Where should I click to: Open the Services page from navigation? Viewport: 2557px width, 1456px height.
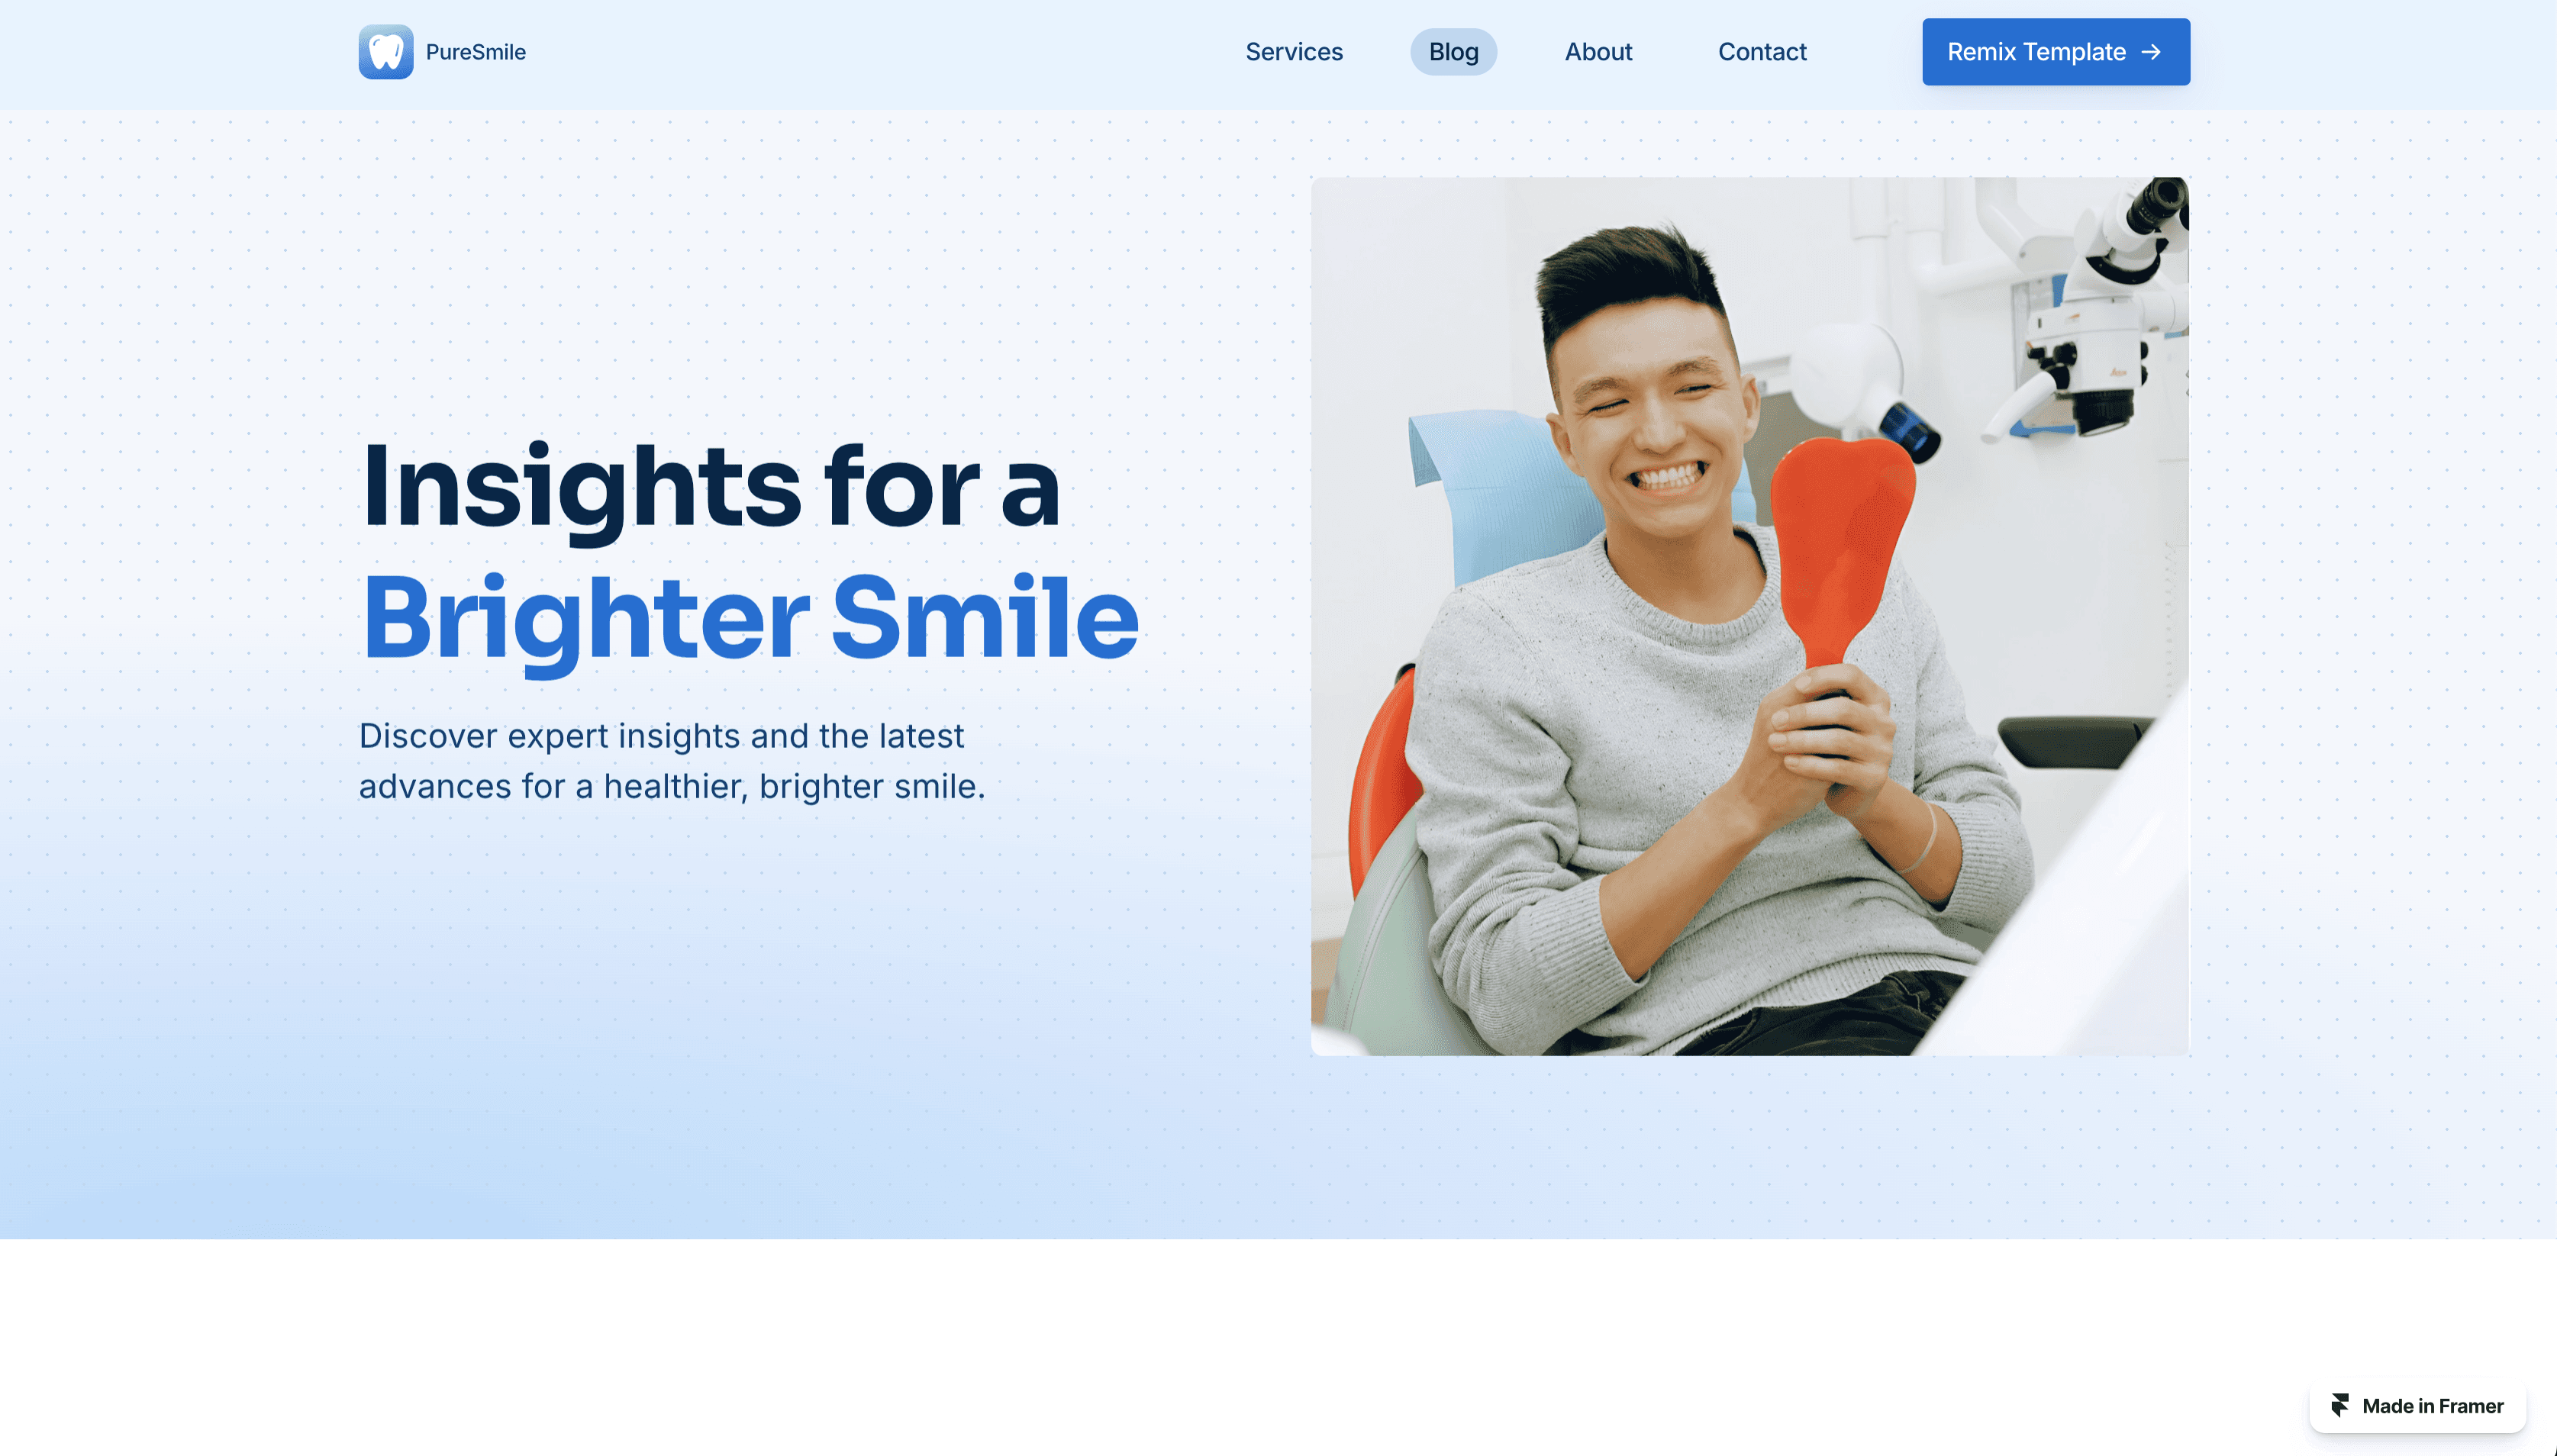point(1294,52)
